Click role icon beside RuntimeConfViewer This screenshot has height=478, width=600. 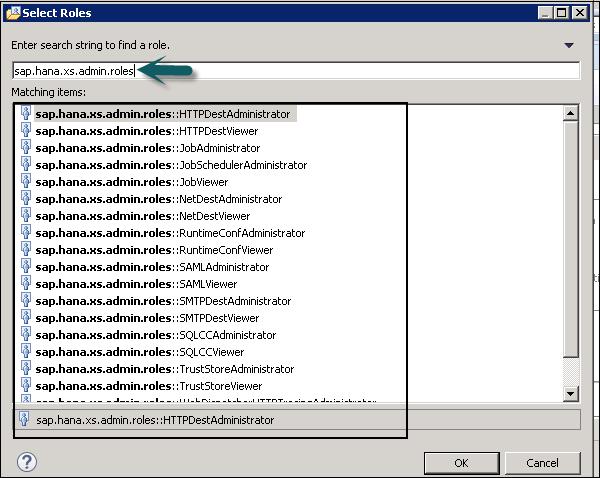tap(26, 249)
